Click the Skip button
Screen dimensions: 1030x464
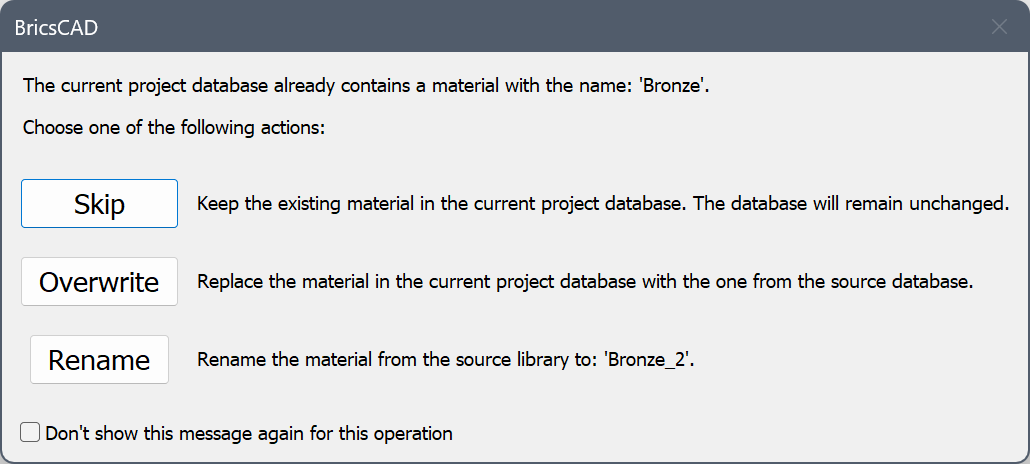coord(99,204)
